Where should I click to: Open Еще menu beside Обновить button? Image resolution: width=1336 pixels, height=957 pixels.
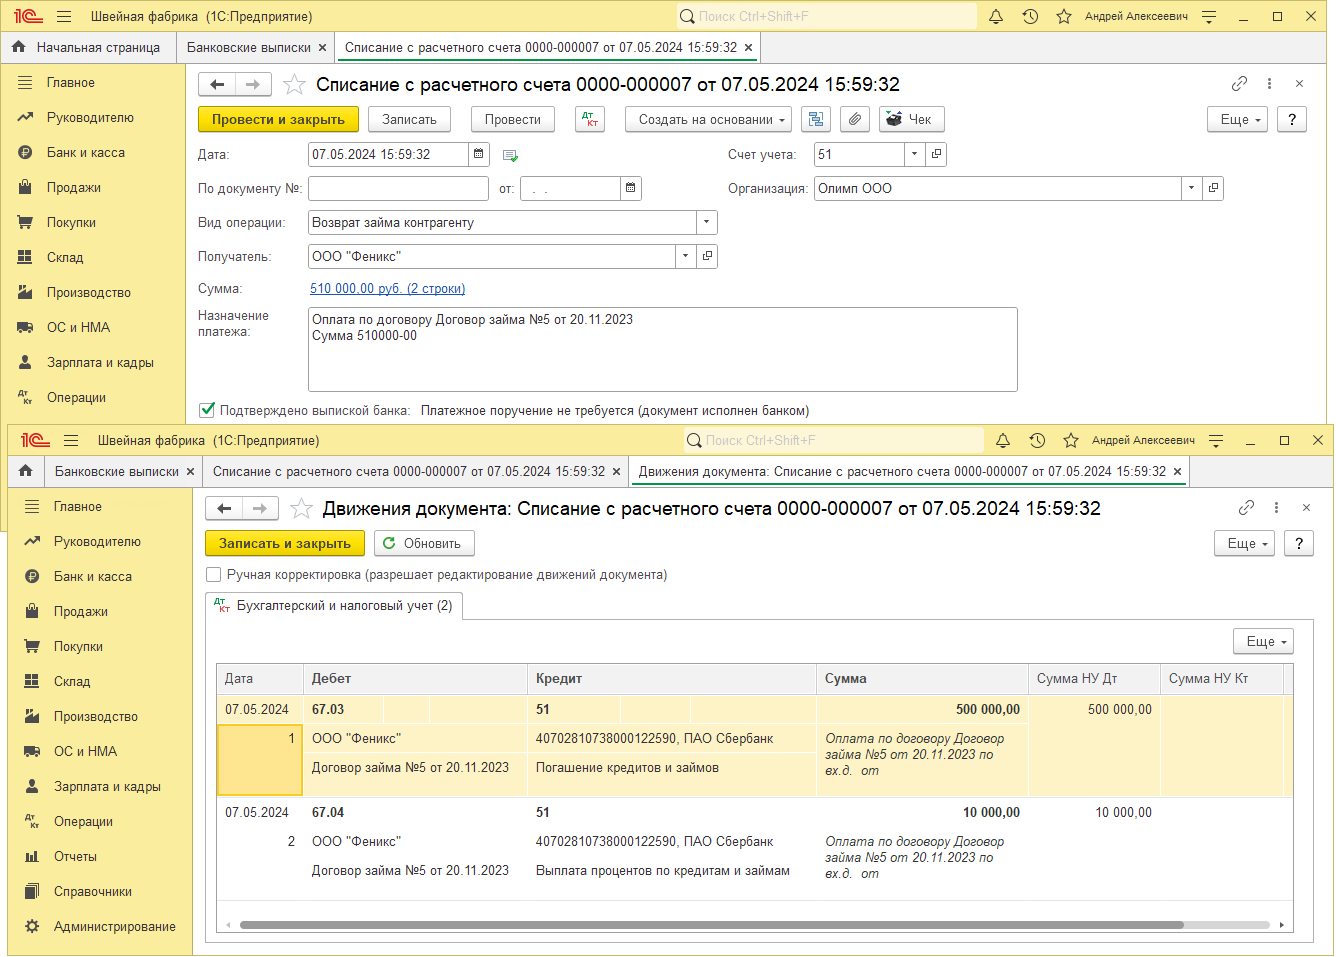[1245, 543]
